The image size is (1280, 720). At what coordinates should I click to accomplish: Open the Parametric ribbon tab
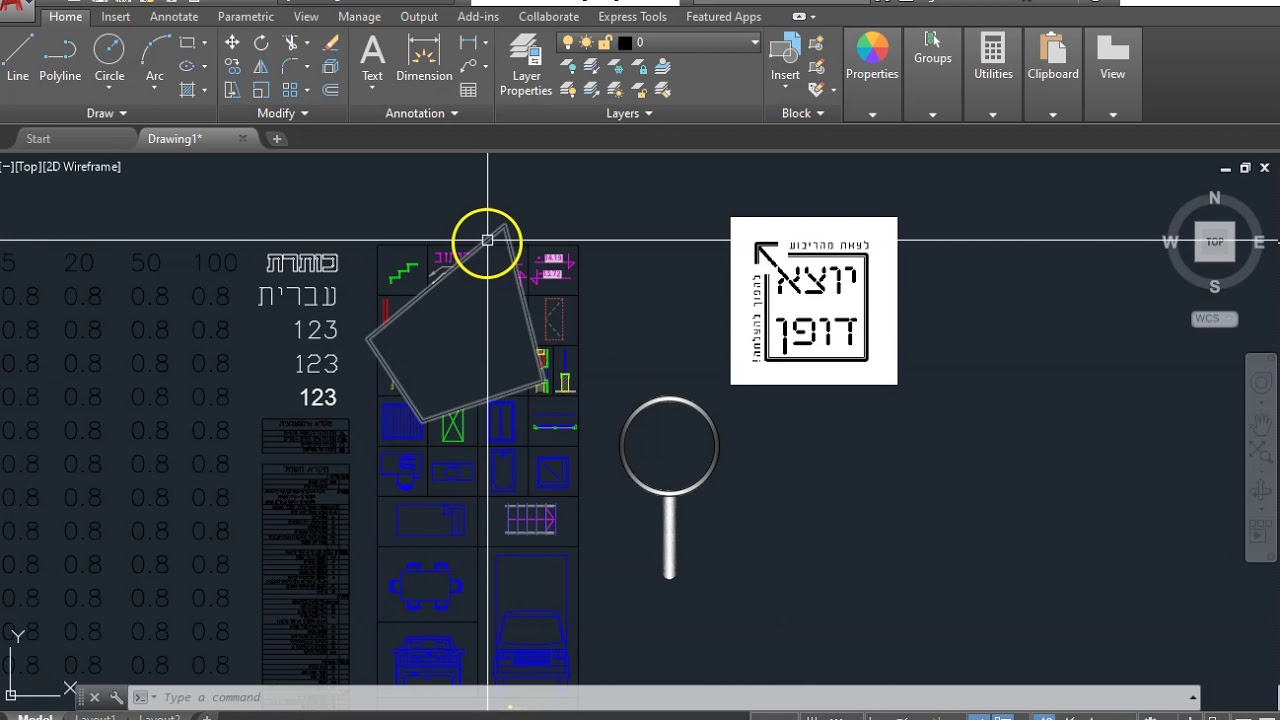coord(246,17)
